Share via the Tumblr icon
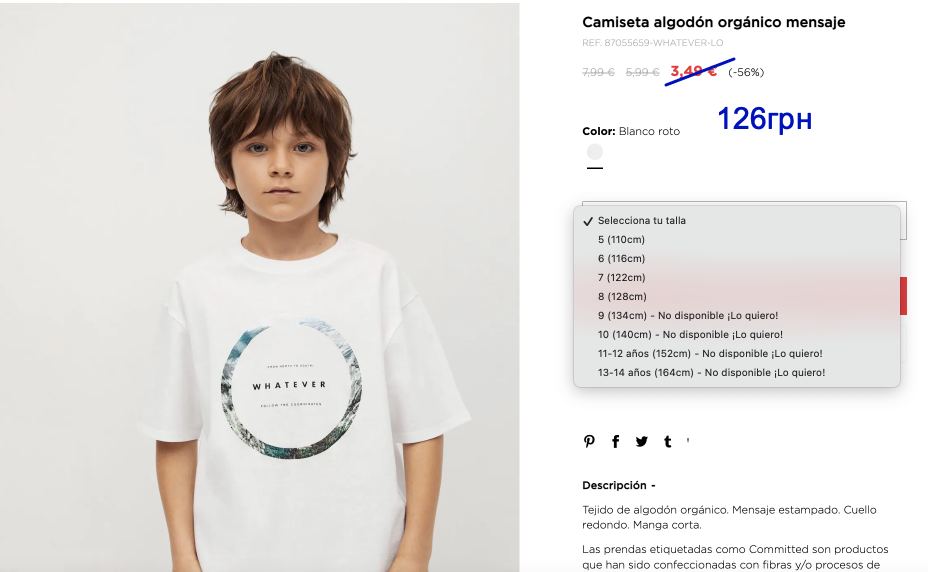This screenshot has height=572, width=928. [668, 441]
